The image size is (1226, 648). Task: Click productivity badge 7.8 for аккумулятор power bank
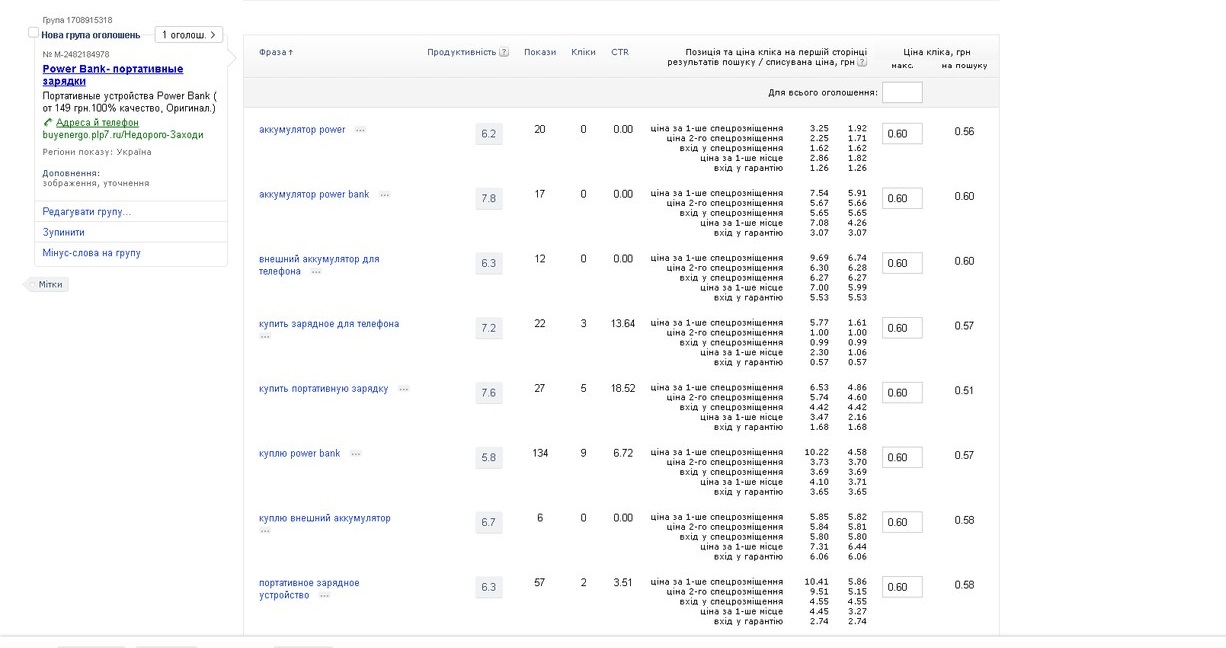point(488,199)
